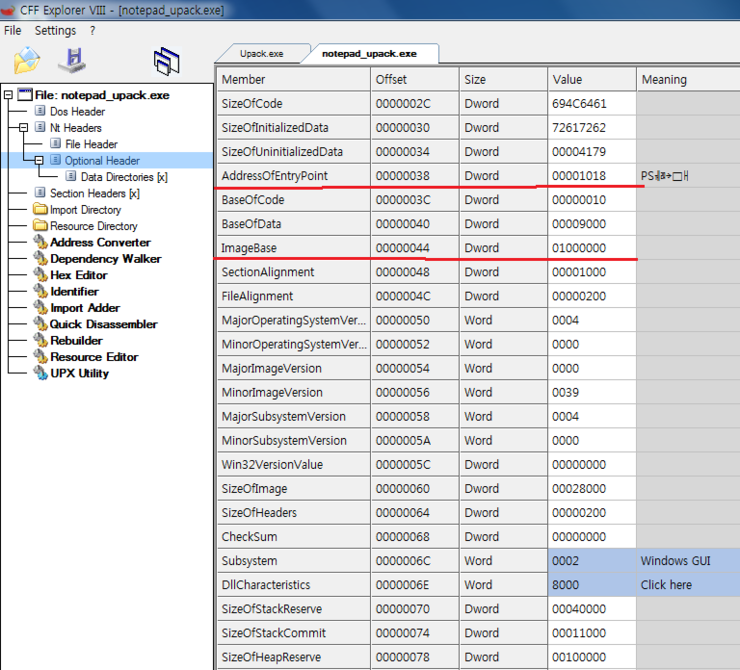Click the Rebuilder tool icon
The height and width of the screenshot is (670, 740).
(41, 340)
